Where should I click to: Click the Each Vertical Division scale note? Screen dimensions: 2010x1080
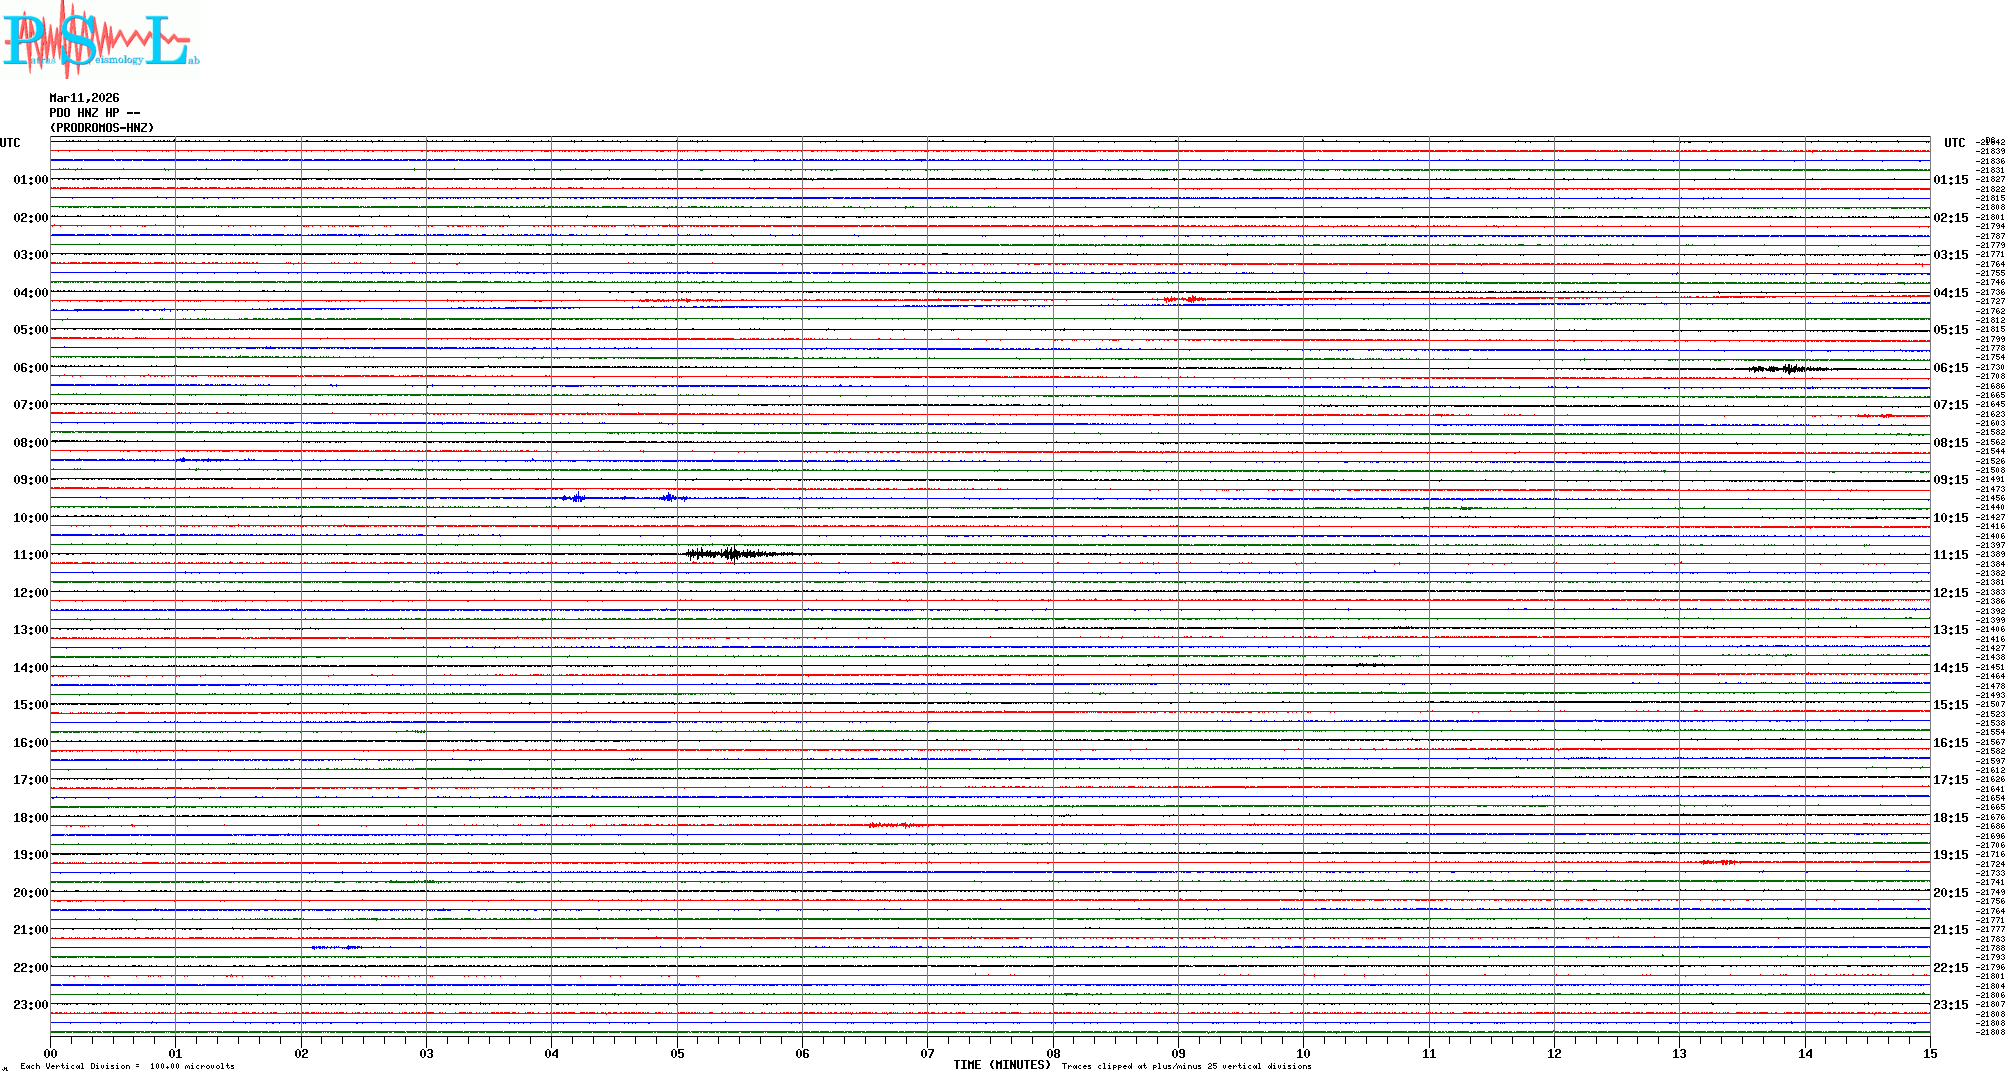point(127,1066)
